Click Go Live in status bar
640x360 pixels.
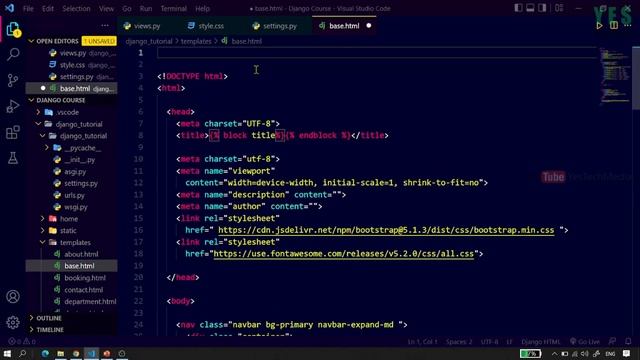point(585,342)
